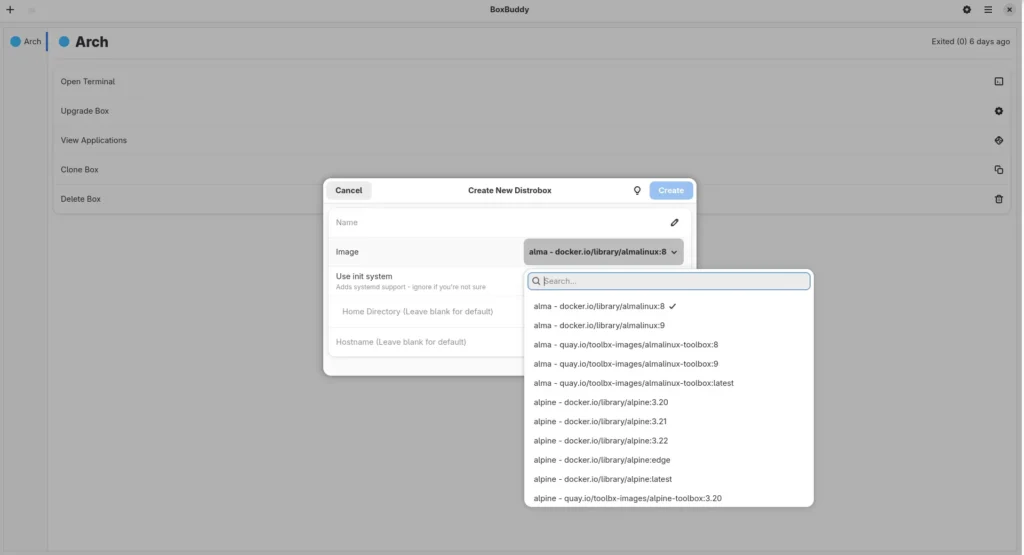The image size is (1024, 555).
Task: Click the Exited (0) 6 days ago status
Action: [970, 41]
